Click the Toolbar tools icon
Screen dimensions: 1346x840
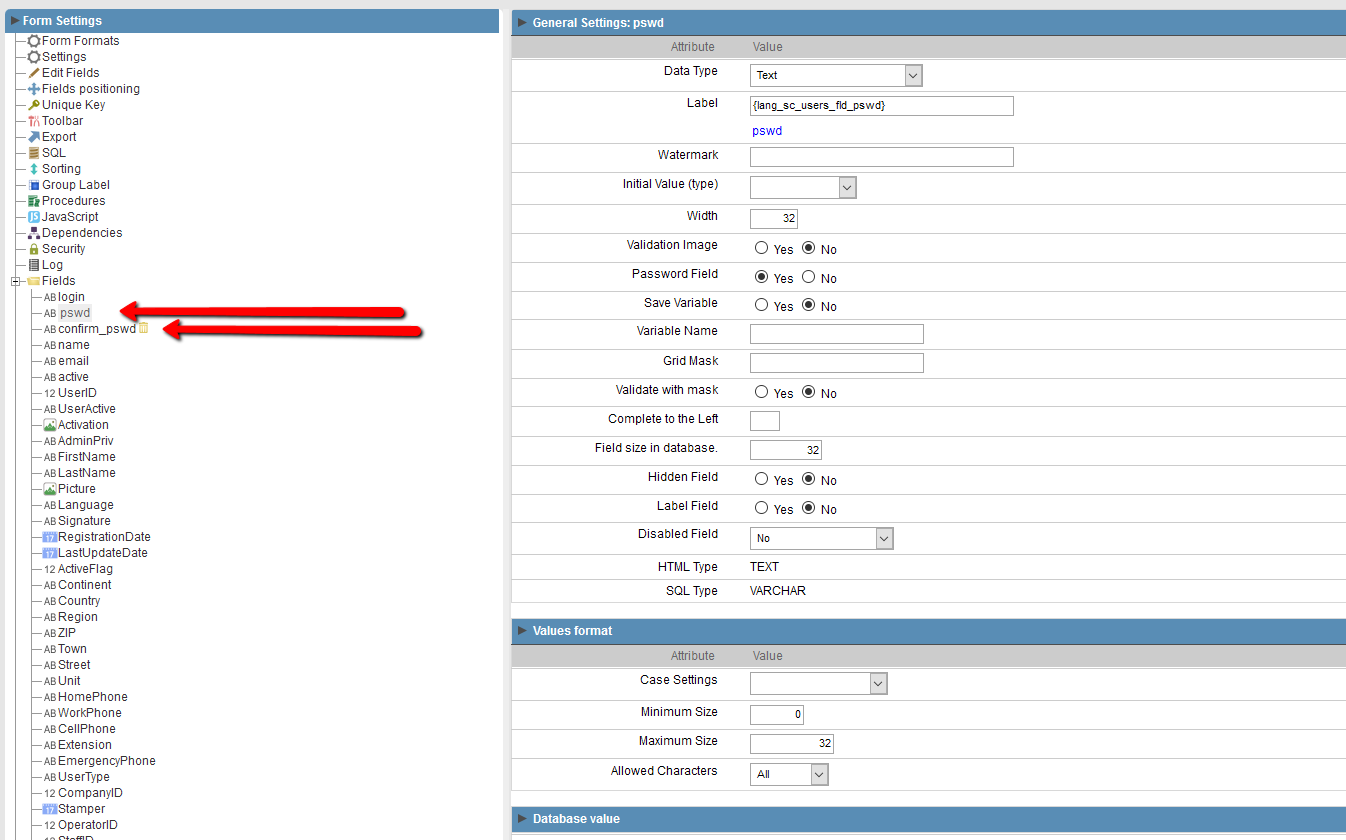pyautogui.click(x=34, y=121)
